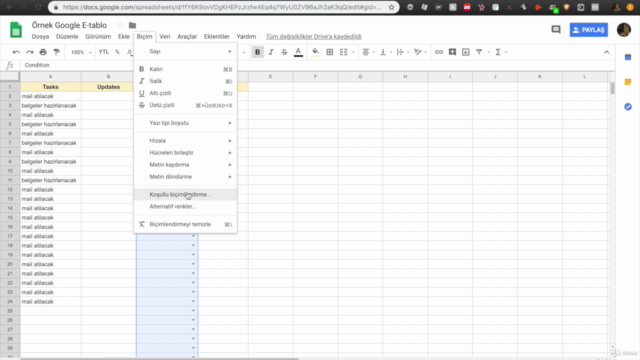Open the Calendar side panel icon

(628, 58)
